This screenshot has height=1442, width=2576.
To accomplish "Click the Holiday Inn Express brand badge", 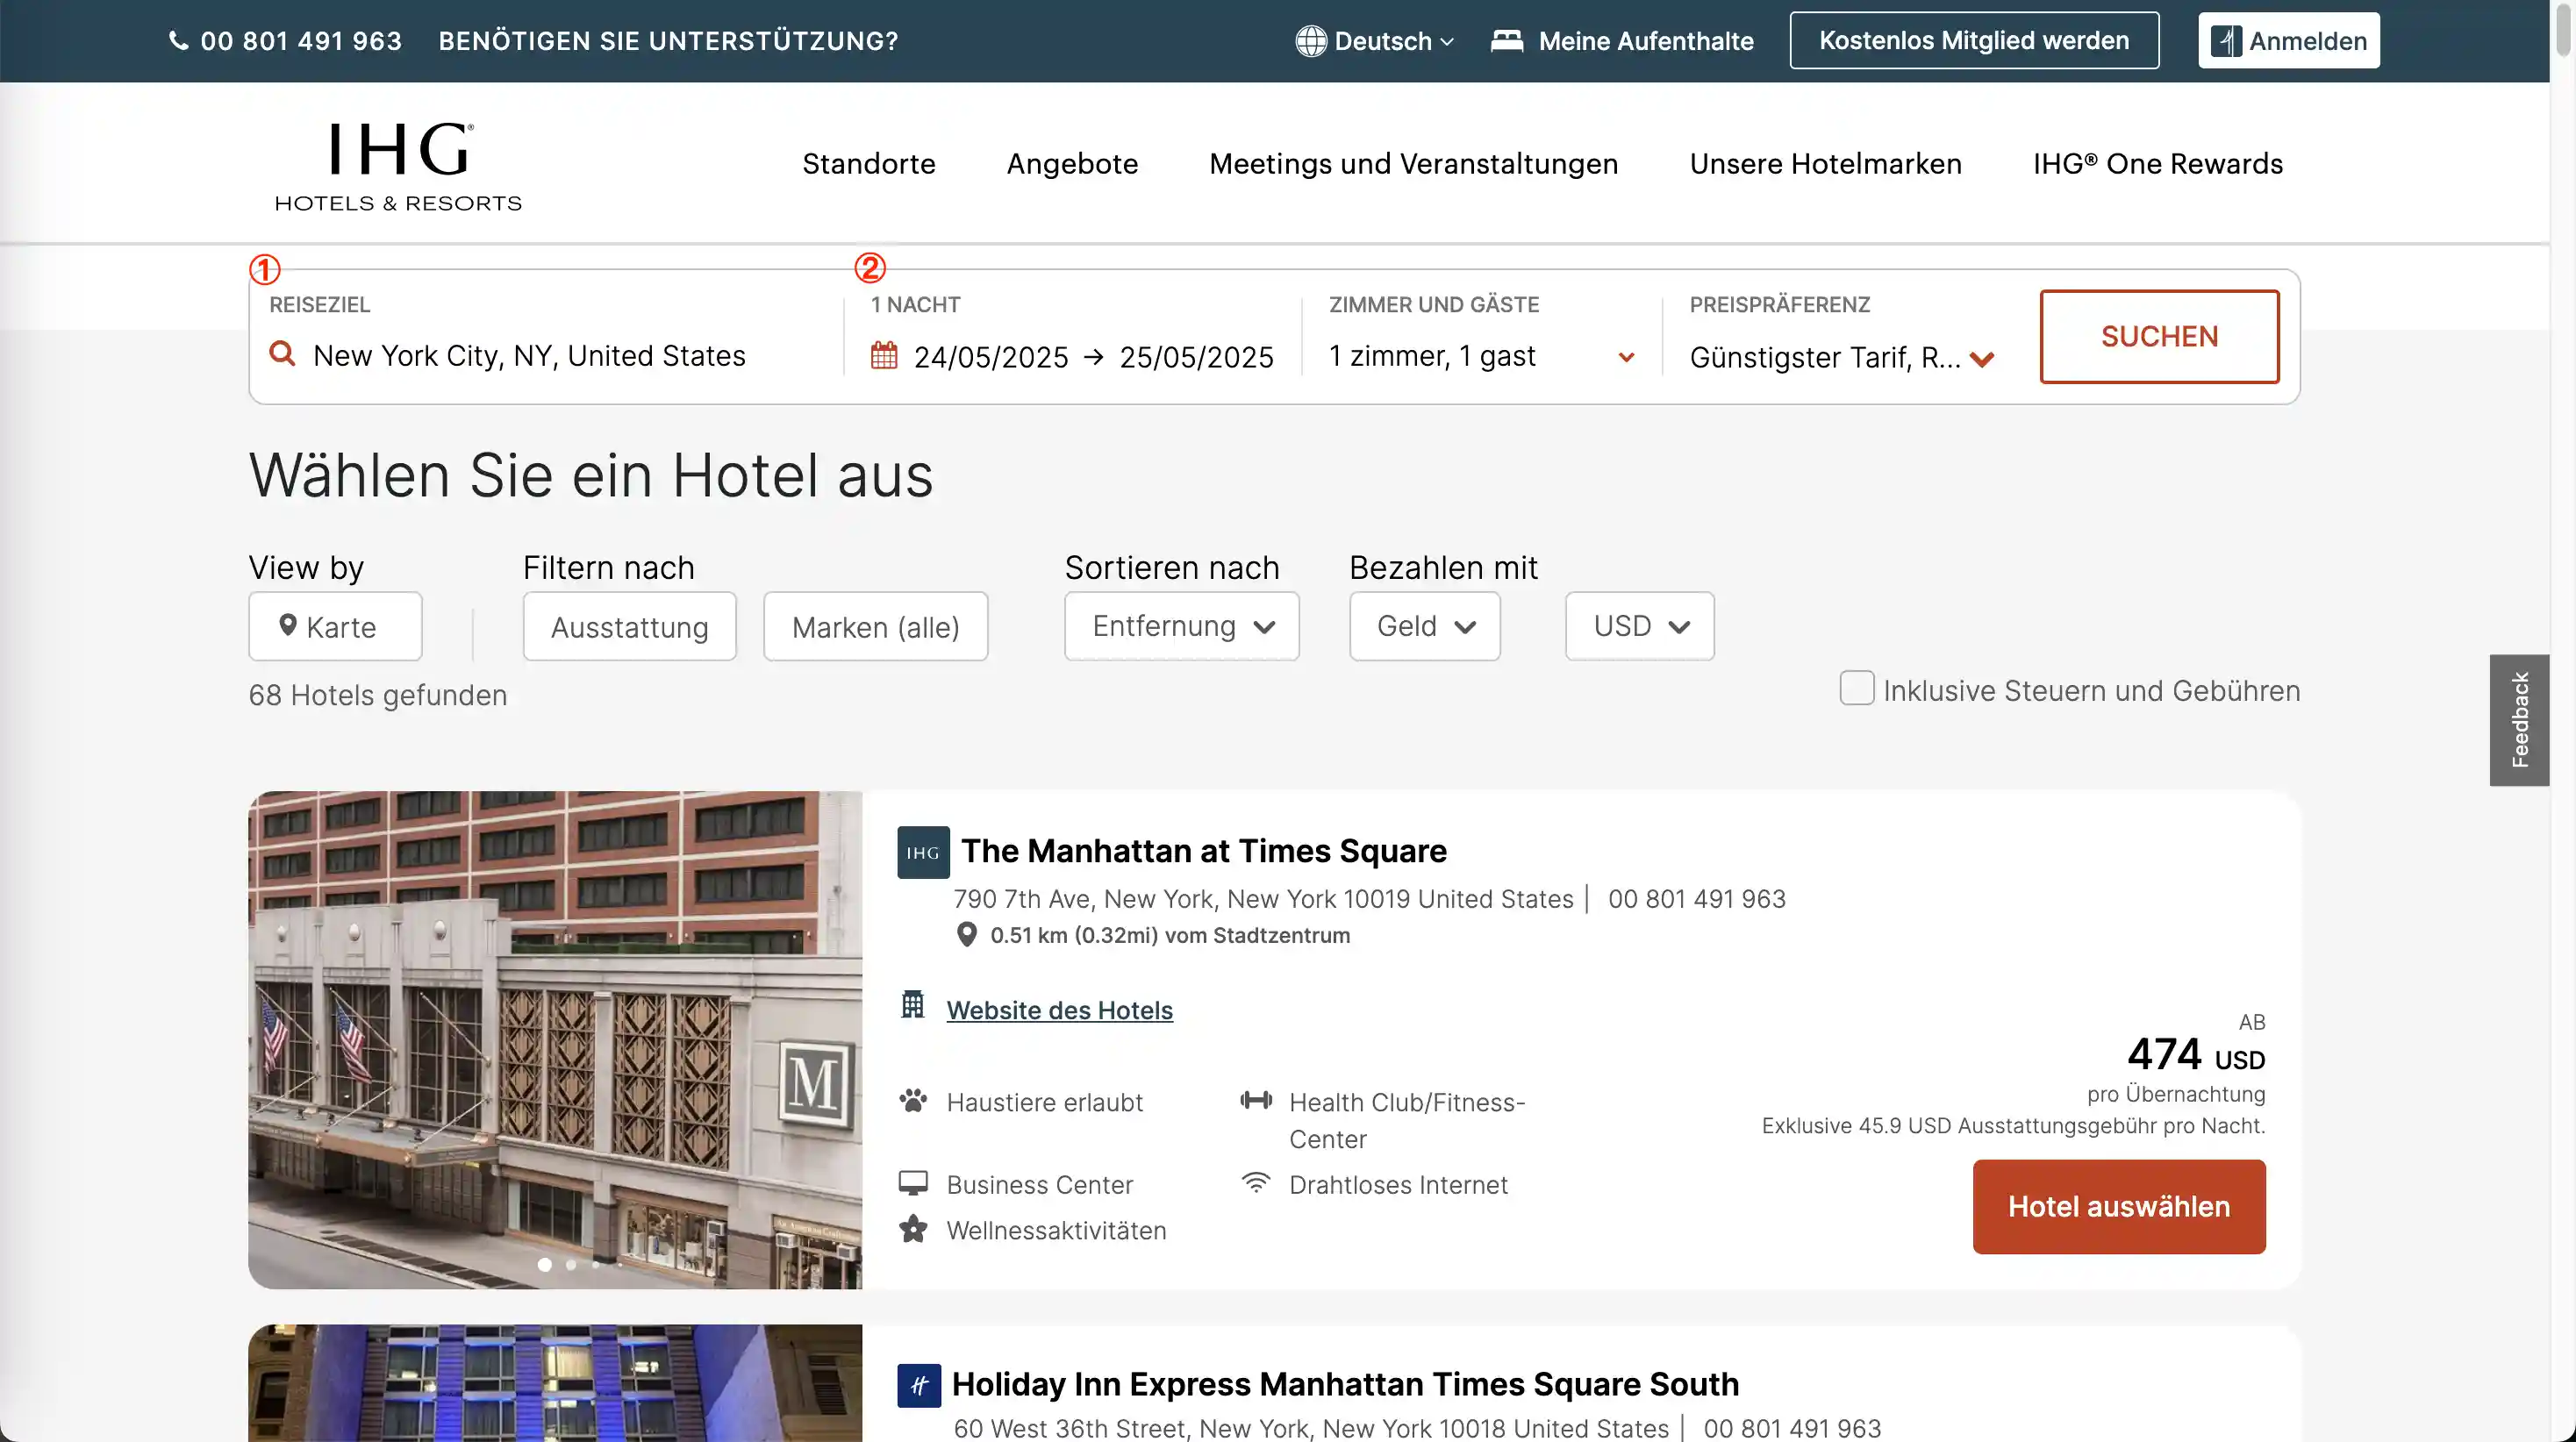I will pyautogui.click(x=919, y=1386).
